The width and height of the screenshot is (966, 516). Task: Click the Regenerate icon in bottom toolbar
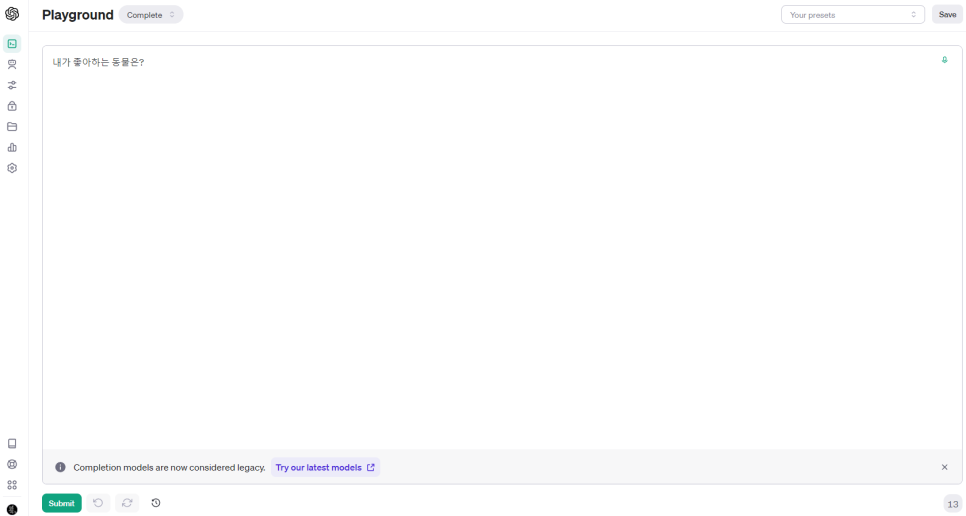[127, 503]
